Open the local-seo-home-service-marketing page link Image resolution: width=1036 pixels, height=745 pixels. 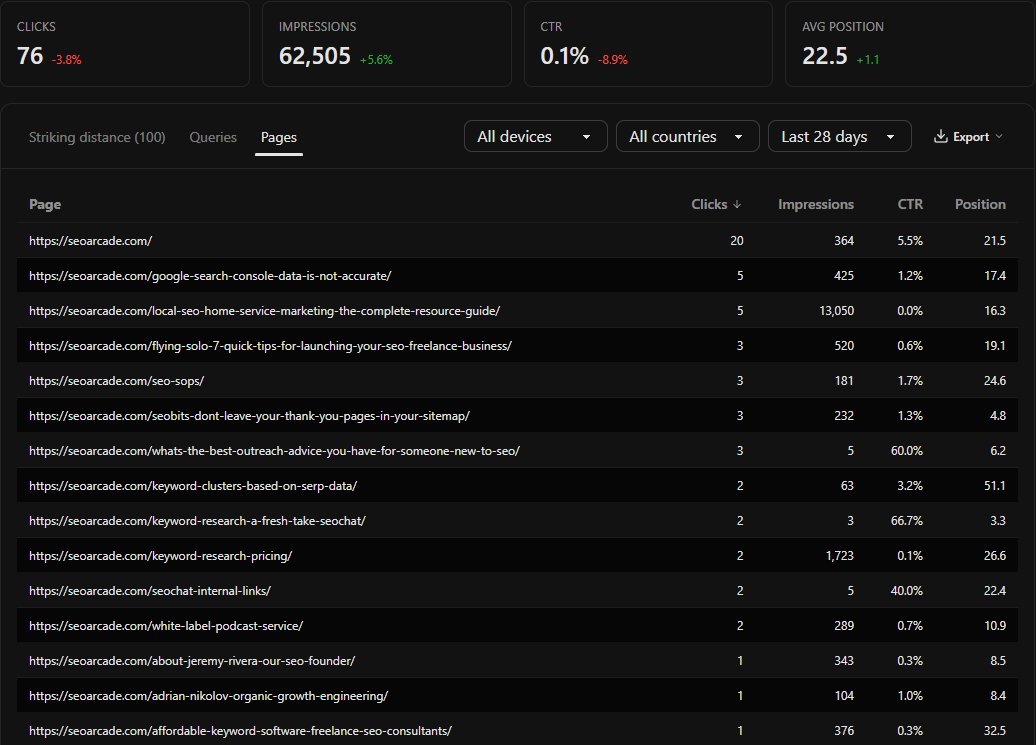click(264, 311)
